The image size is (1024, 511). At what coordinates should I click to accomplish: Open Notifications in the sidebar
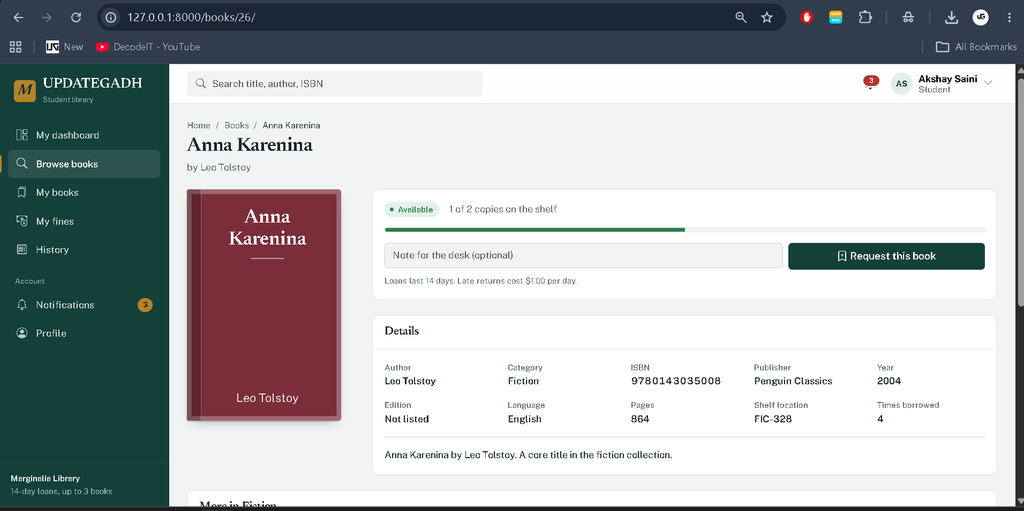click(x=84, y=305)
